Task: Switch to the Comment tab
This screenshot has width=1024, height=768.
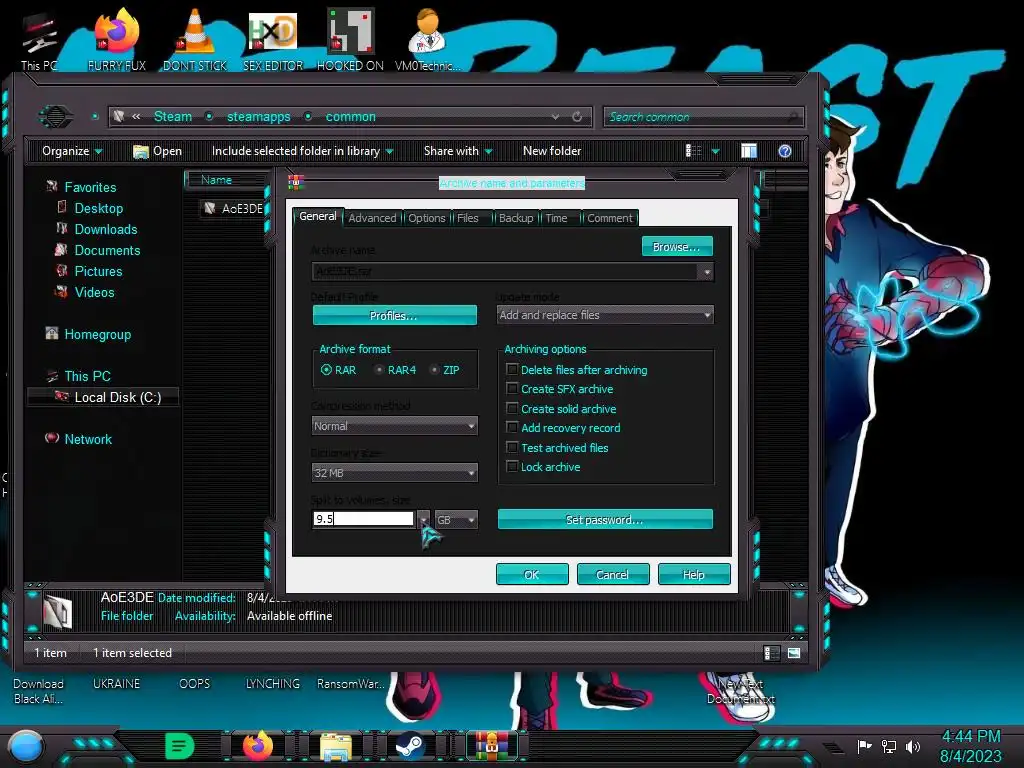Action: click(610, 218)
